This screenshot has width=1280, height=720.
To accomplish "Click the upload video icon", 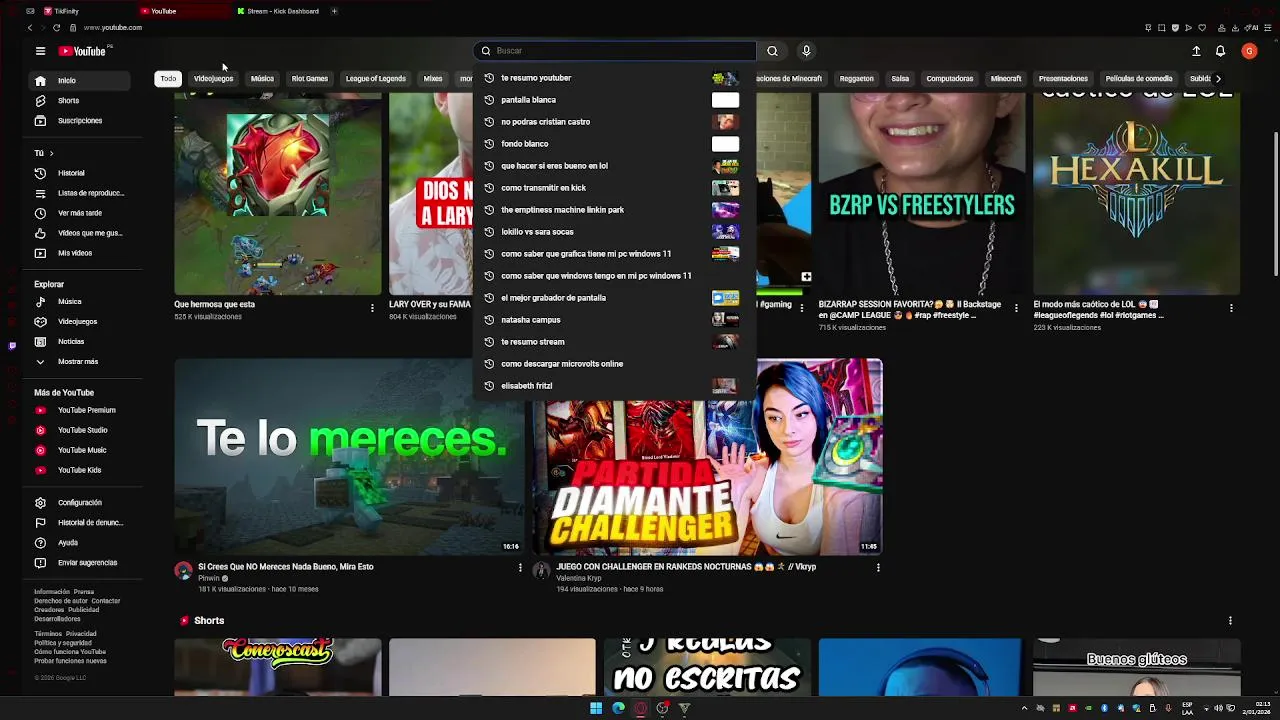I will tap(1196, 51).
